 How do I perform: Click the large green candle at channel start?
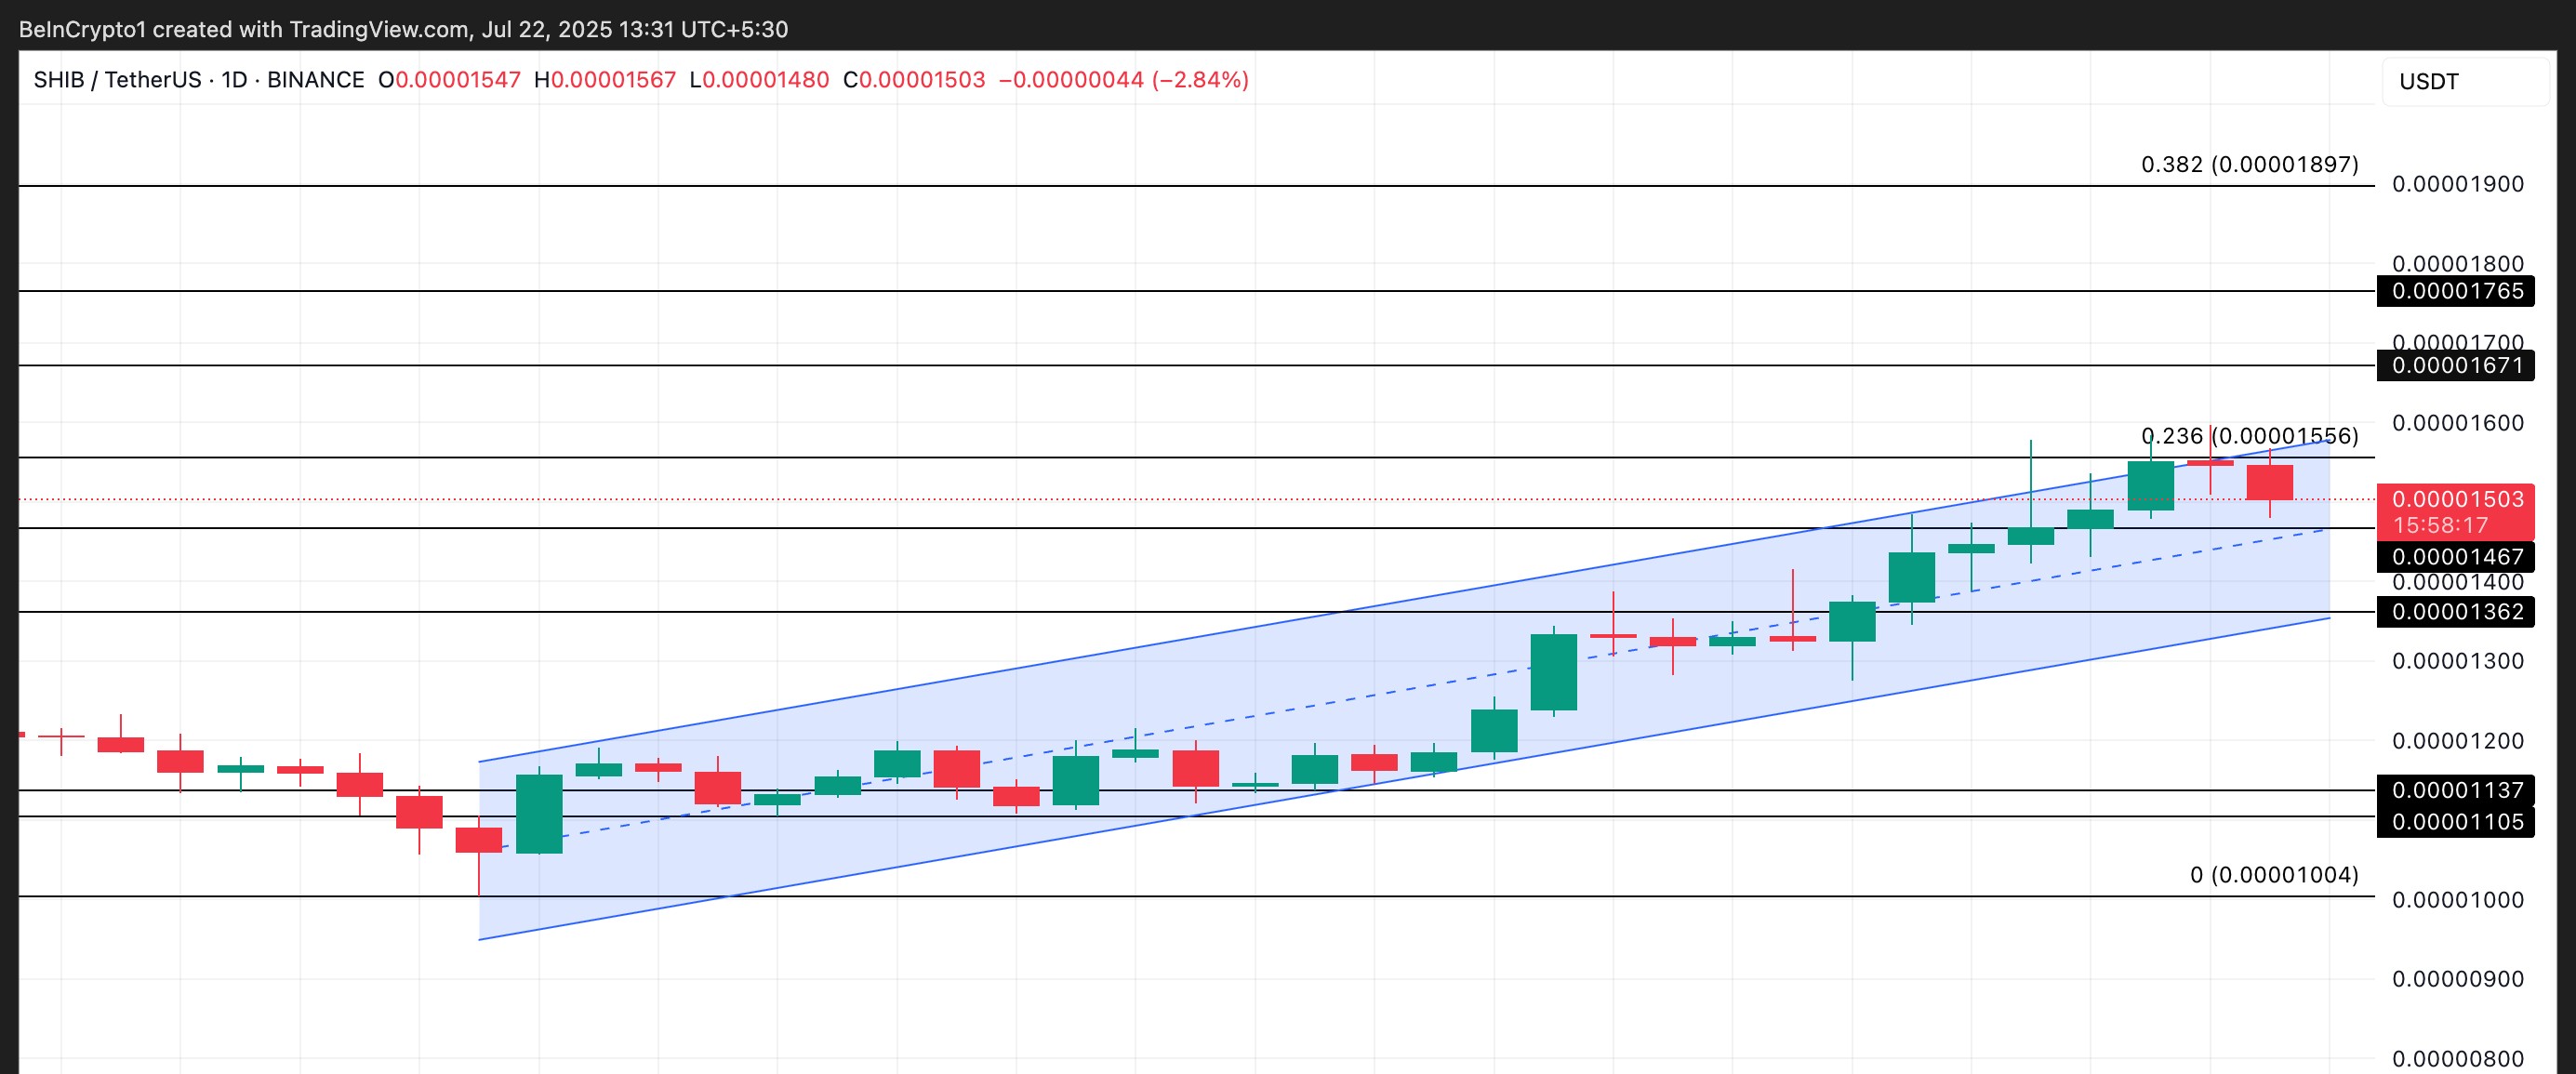[x=539, y=813]
